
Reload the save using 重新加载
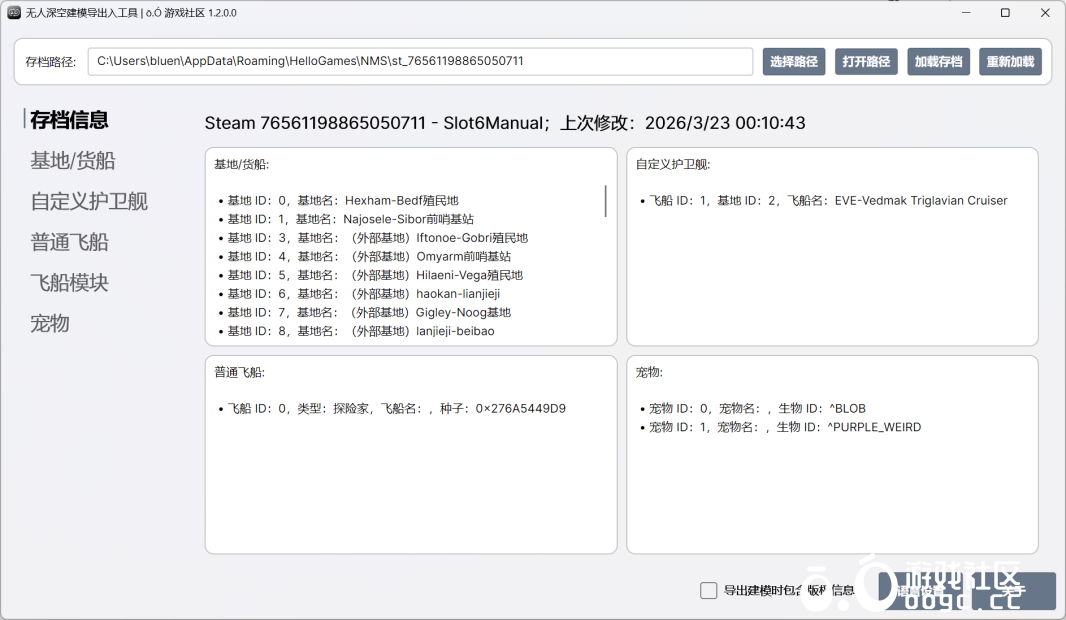1010,62
